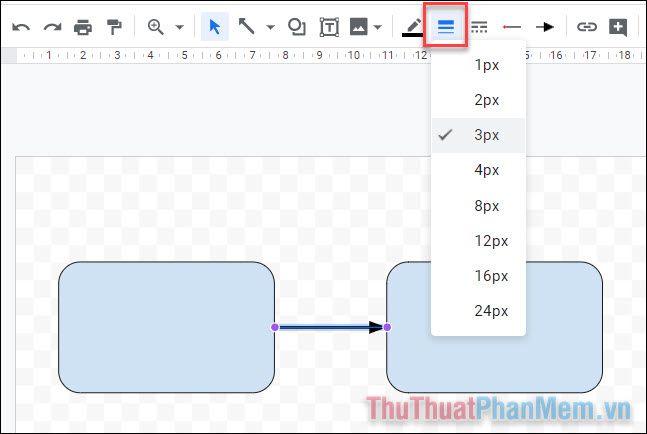Click the horizontal ruler at mark 6
The width and height of the screenshot is (647, 434).
coord(218,55)
